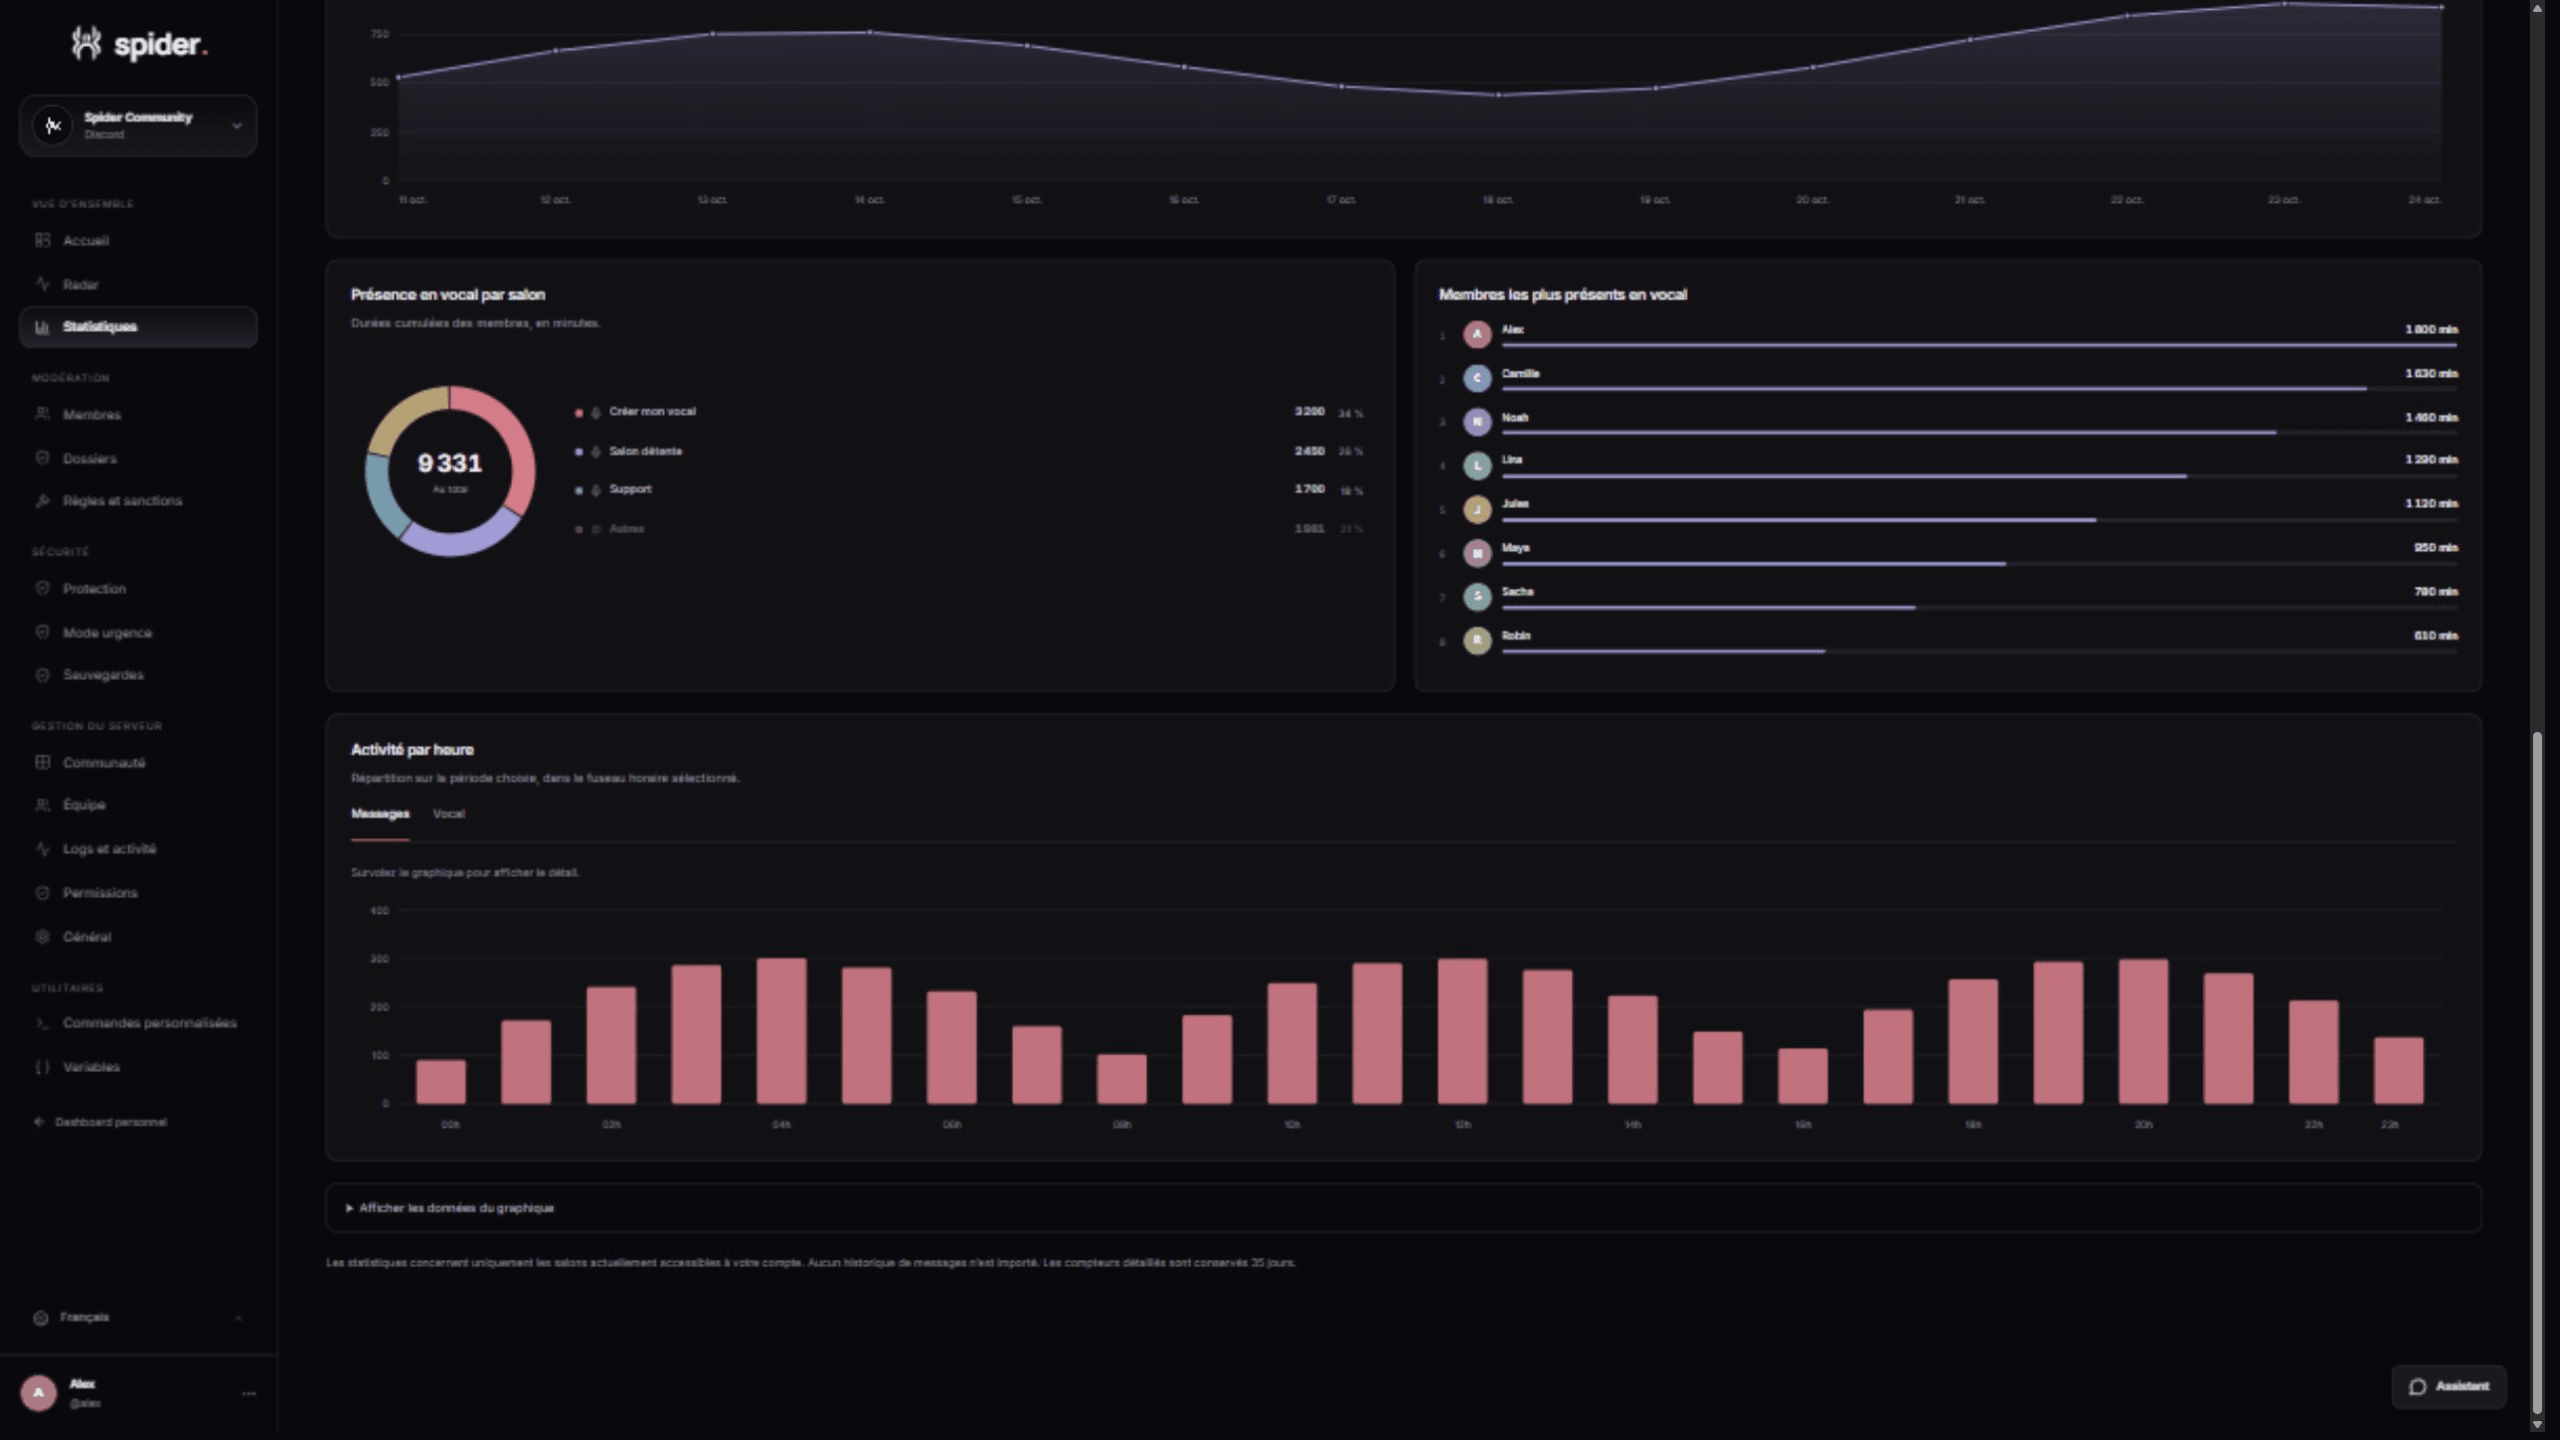Click the Variables braces icon
Screen dimensions: 2560x1440
click(42, 1067)
